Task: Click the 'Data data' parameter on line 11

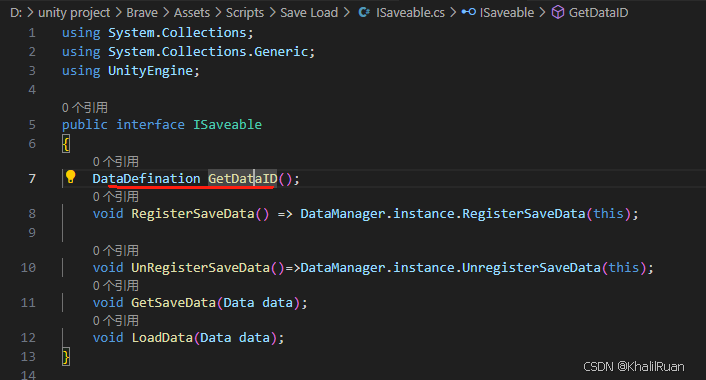Action: 258,303
